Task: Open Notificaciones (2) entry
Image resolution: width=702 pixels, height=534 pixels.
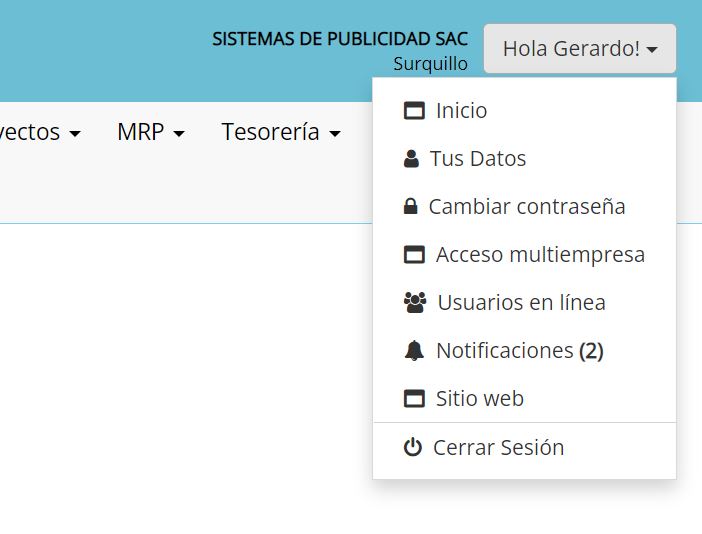Action: click(519, 351)
